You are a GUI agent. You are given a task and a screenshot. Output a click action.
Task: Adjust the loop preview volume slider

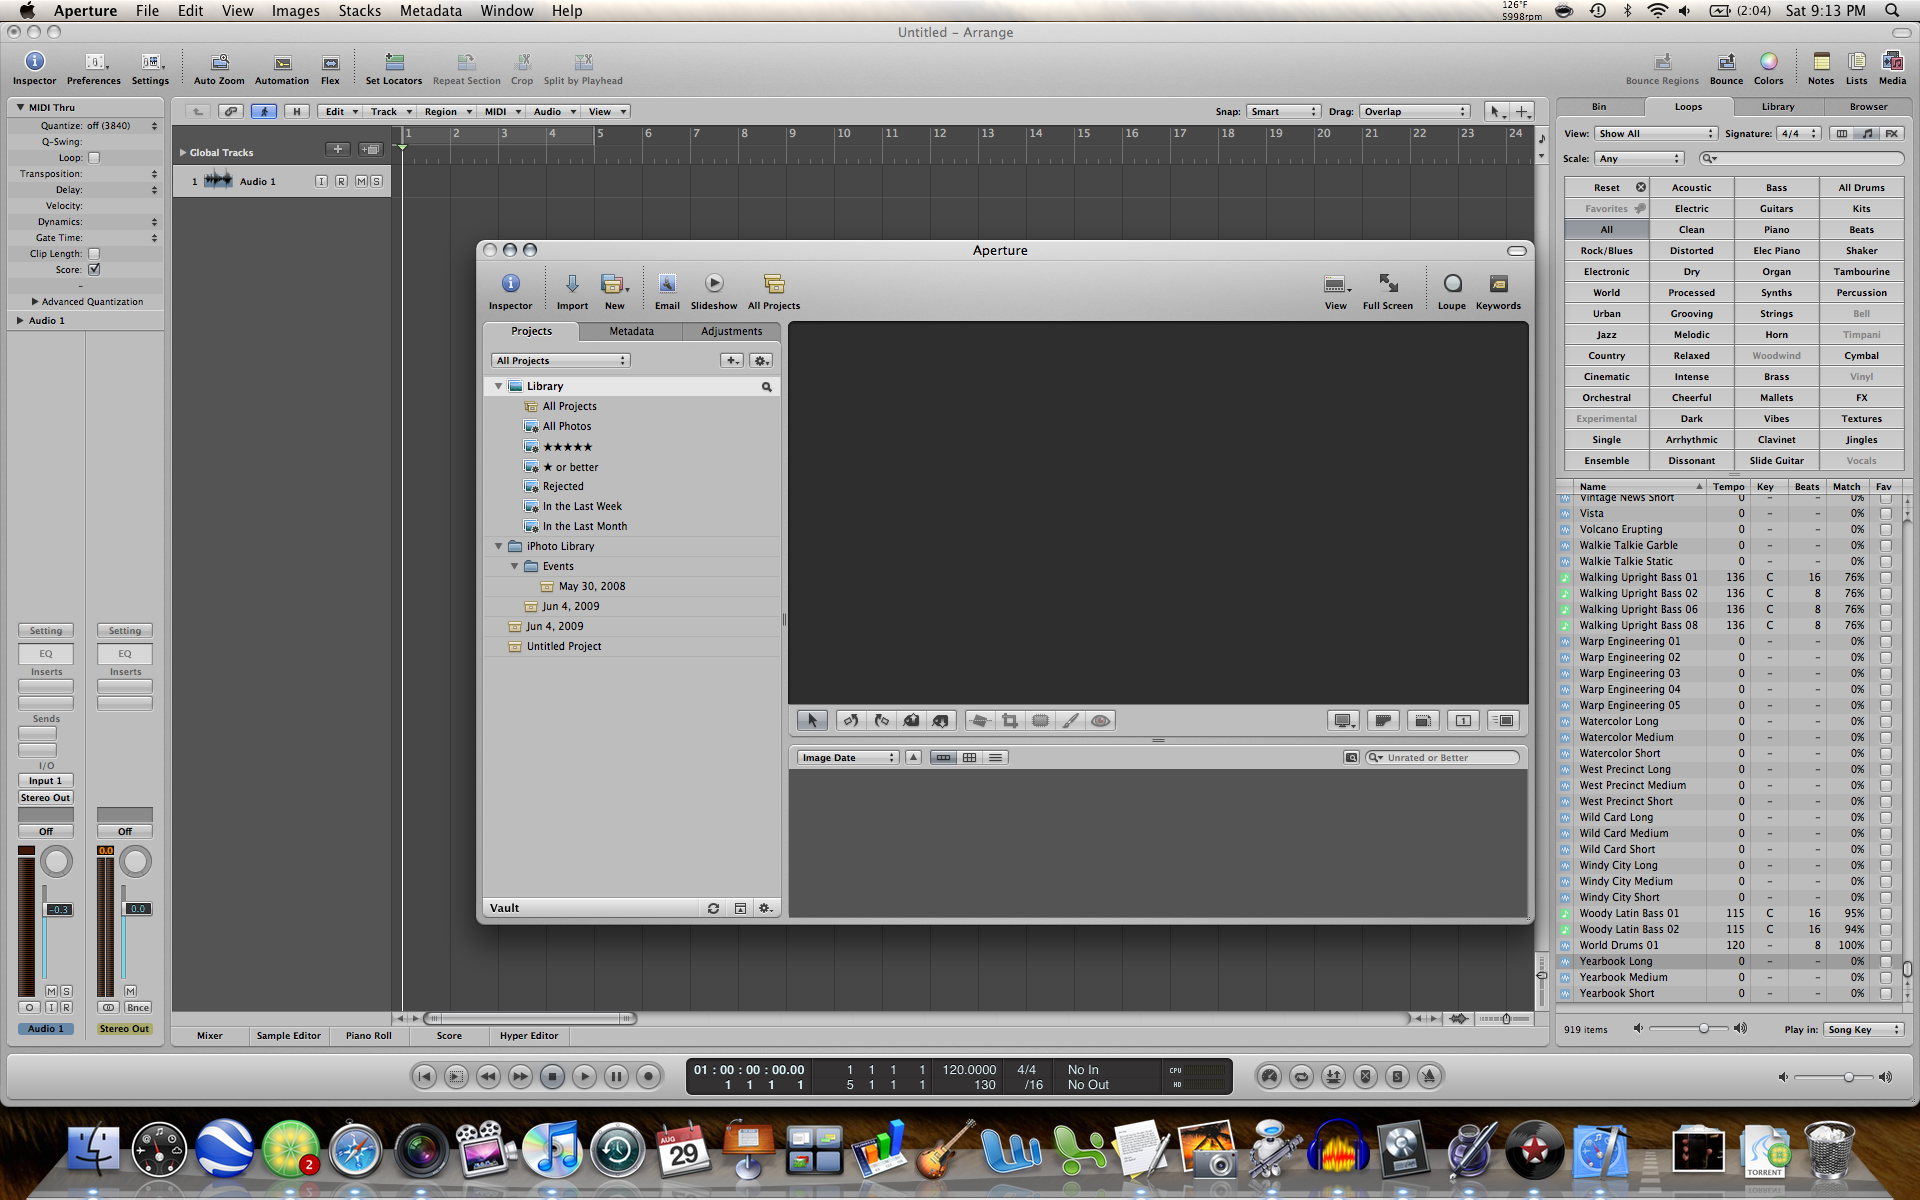tap(1703, 1028)
